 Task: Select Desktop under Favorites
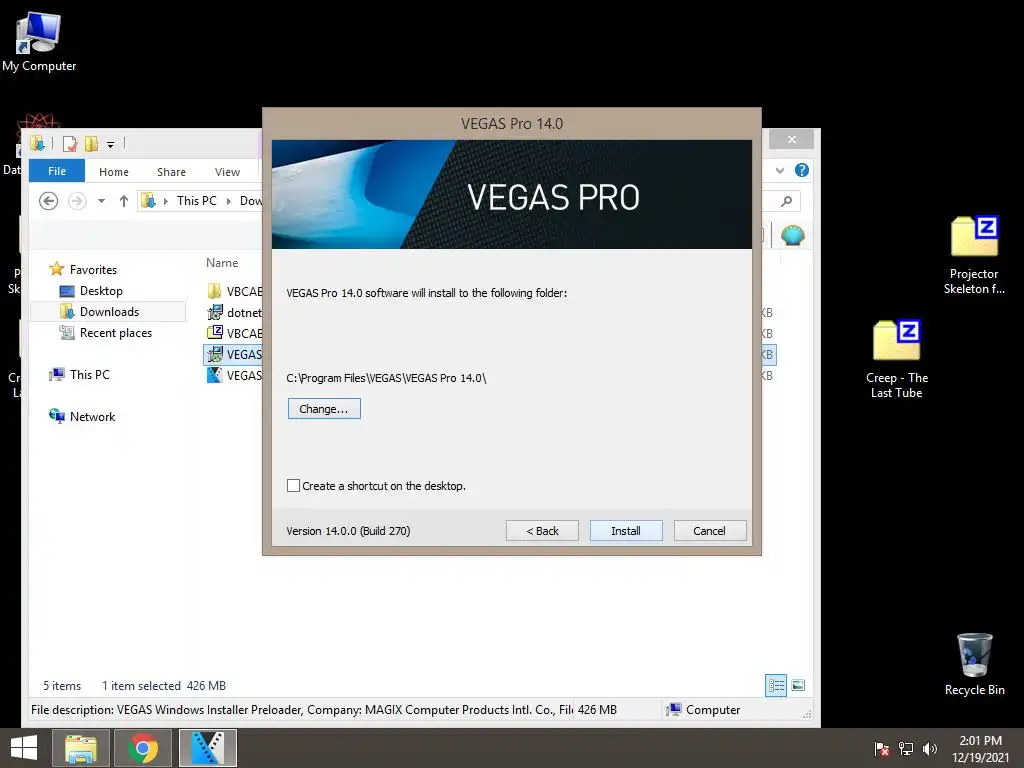coord(101,291)
